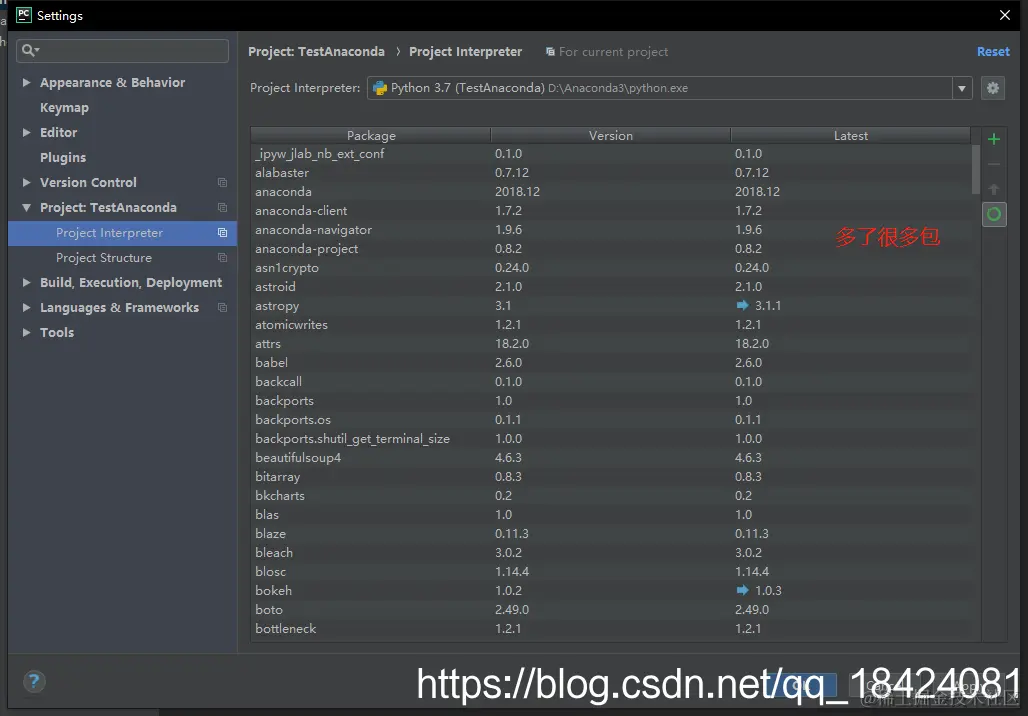Close the Settings dialog
1028x716 pixels.
(1004, 15)
